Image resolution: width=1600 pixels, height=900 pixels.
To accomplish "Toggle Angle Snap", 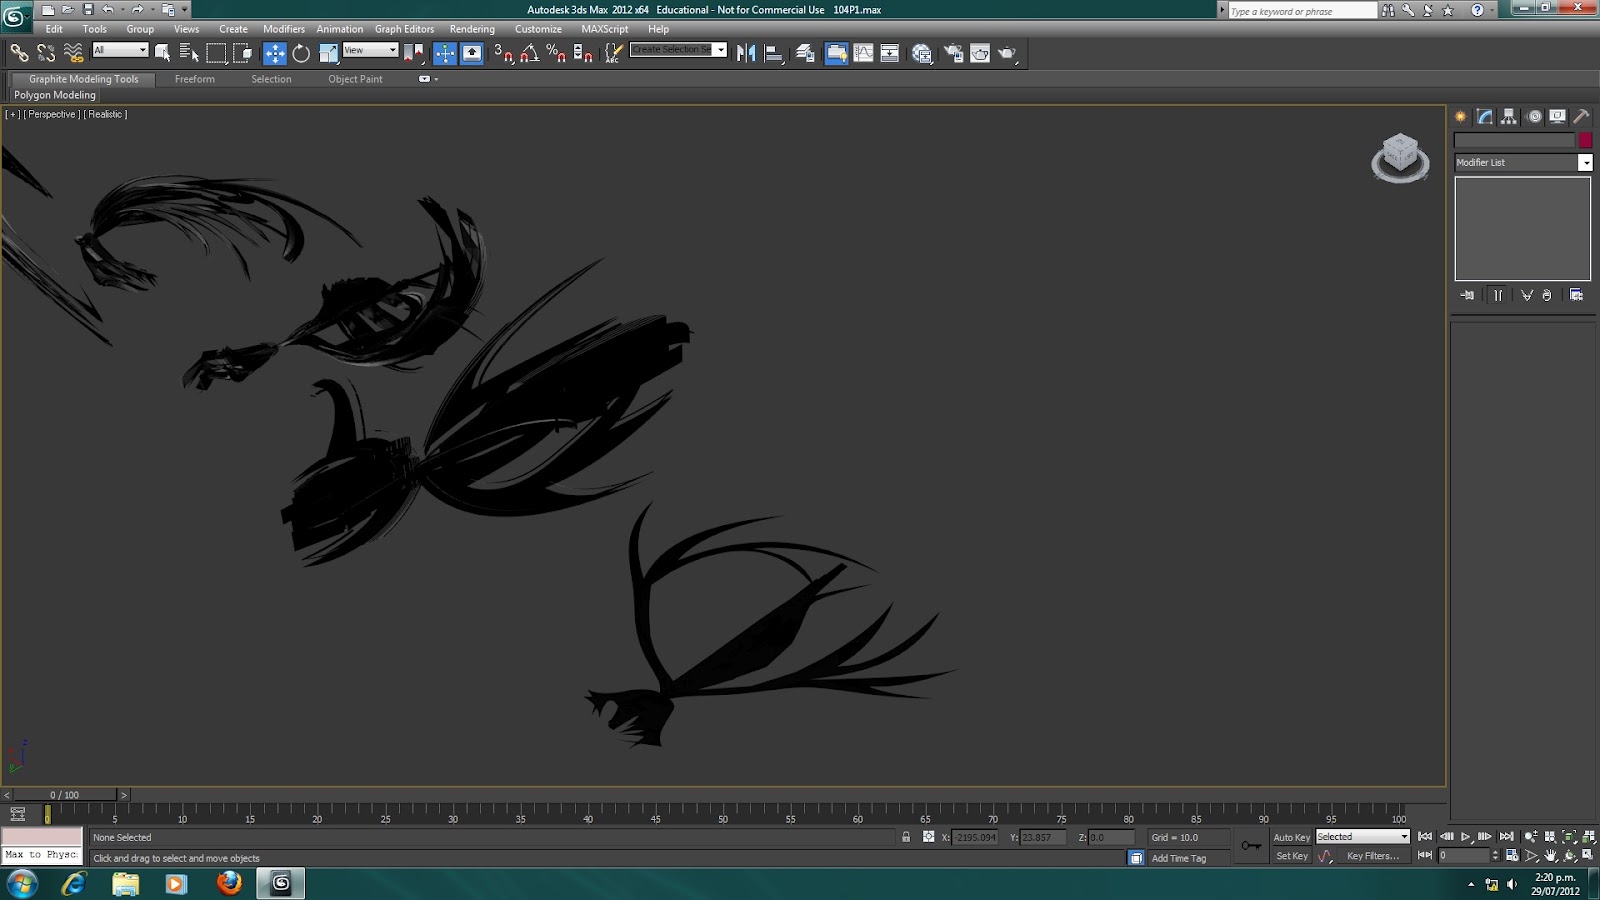I will [529, 53].
